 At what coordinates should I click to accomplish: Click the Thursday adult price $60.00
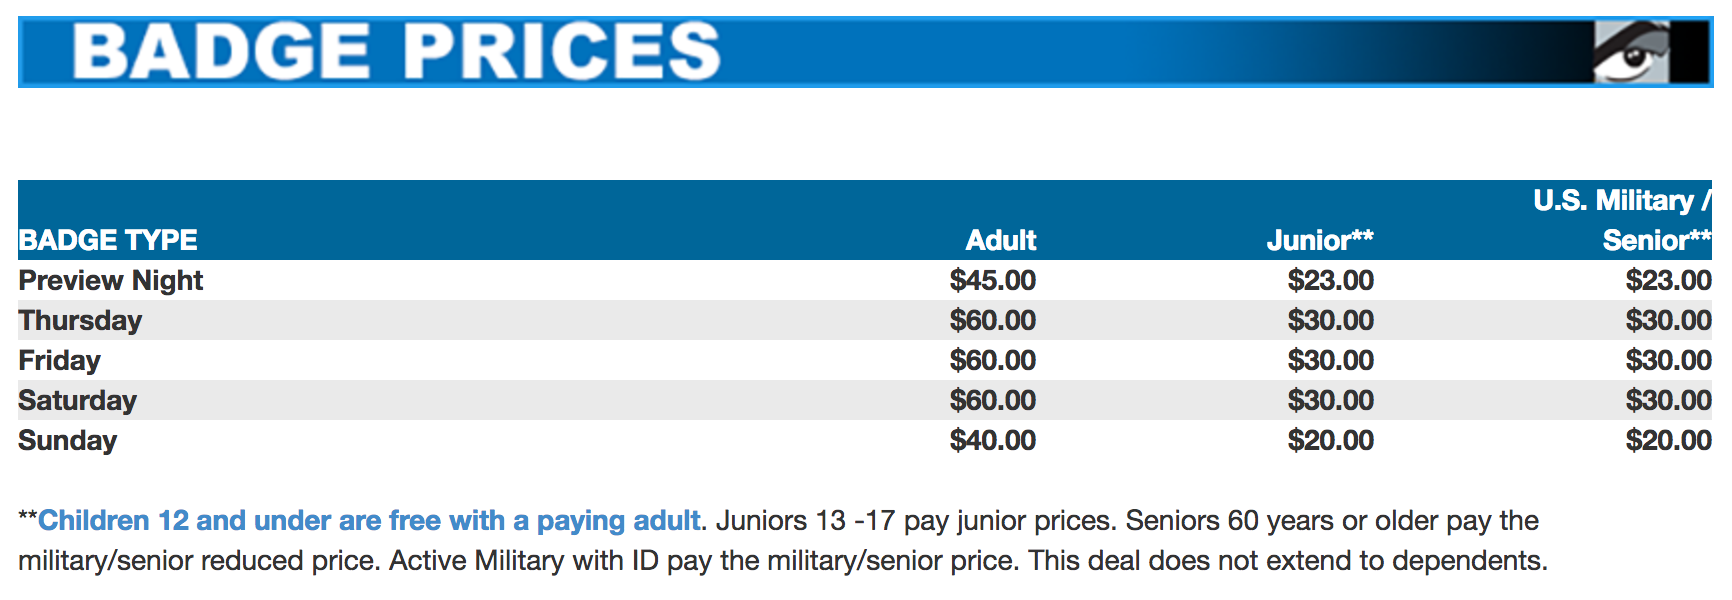tap(993, 320)
